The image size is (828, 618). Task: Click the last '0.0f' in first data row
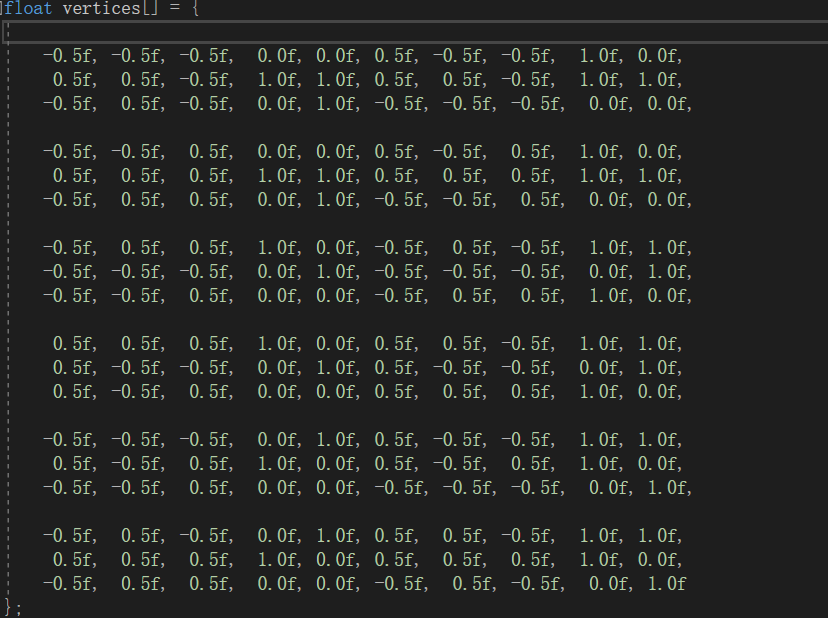(x=660, y=56)
